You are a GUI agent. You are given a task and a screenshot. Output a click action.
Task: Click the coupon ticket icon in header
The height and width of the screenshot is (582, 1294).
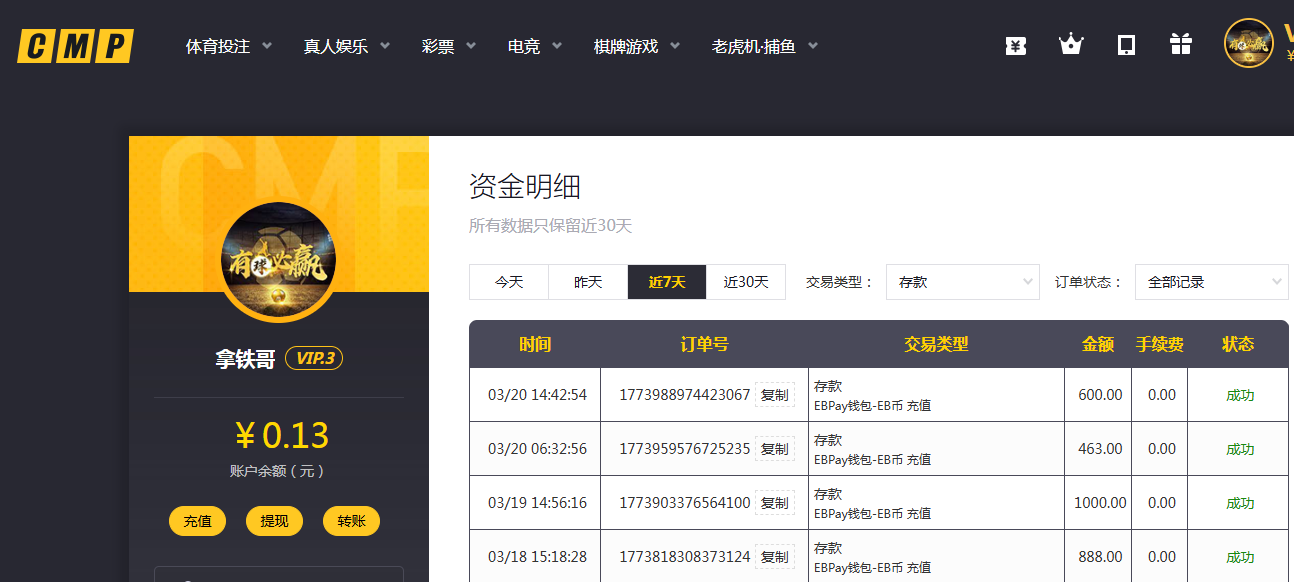(x=1016, y=45)
